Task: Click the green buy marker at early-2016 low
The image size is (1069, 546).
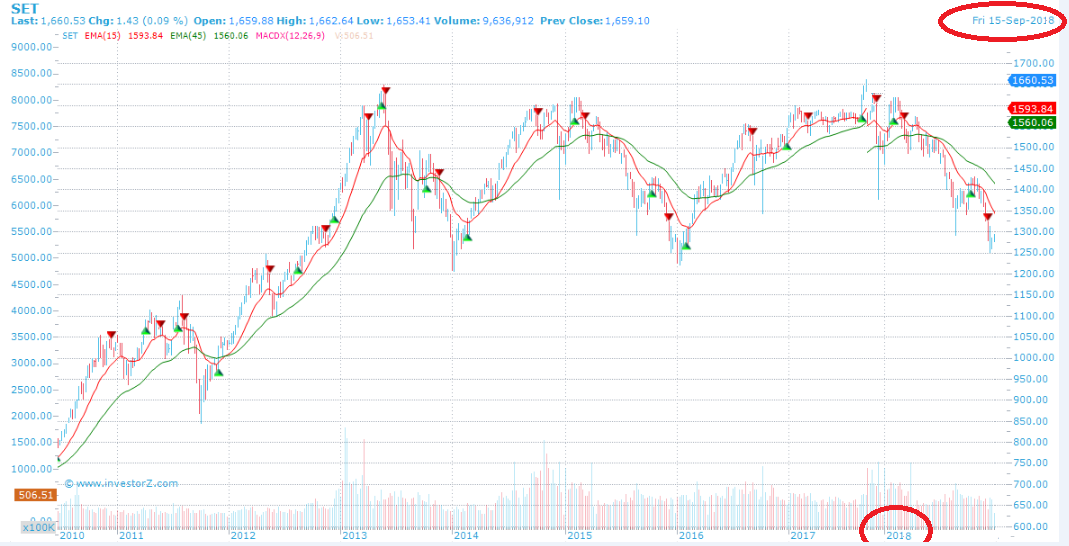Action: 686,245
